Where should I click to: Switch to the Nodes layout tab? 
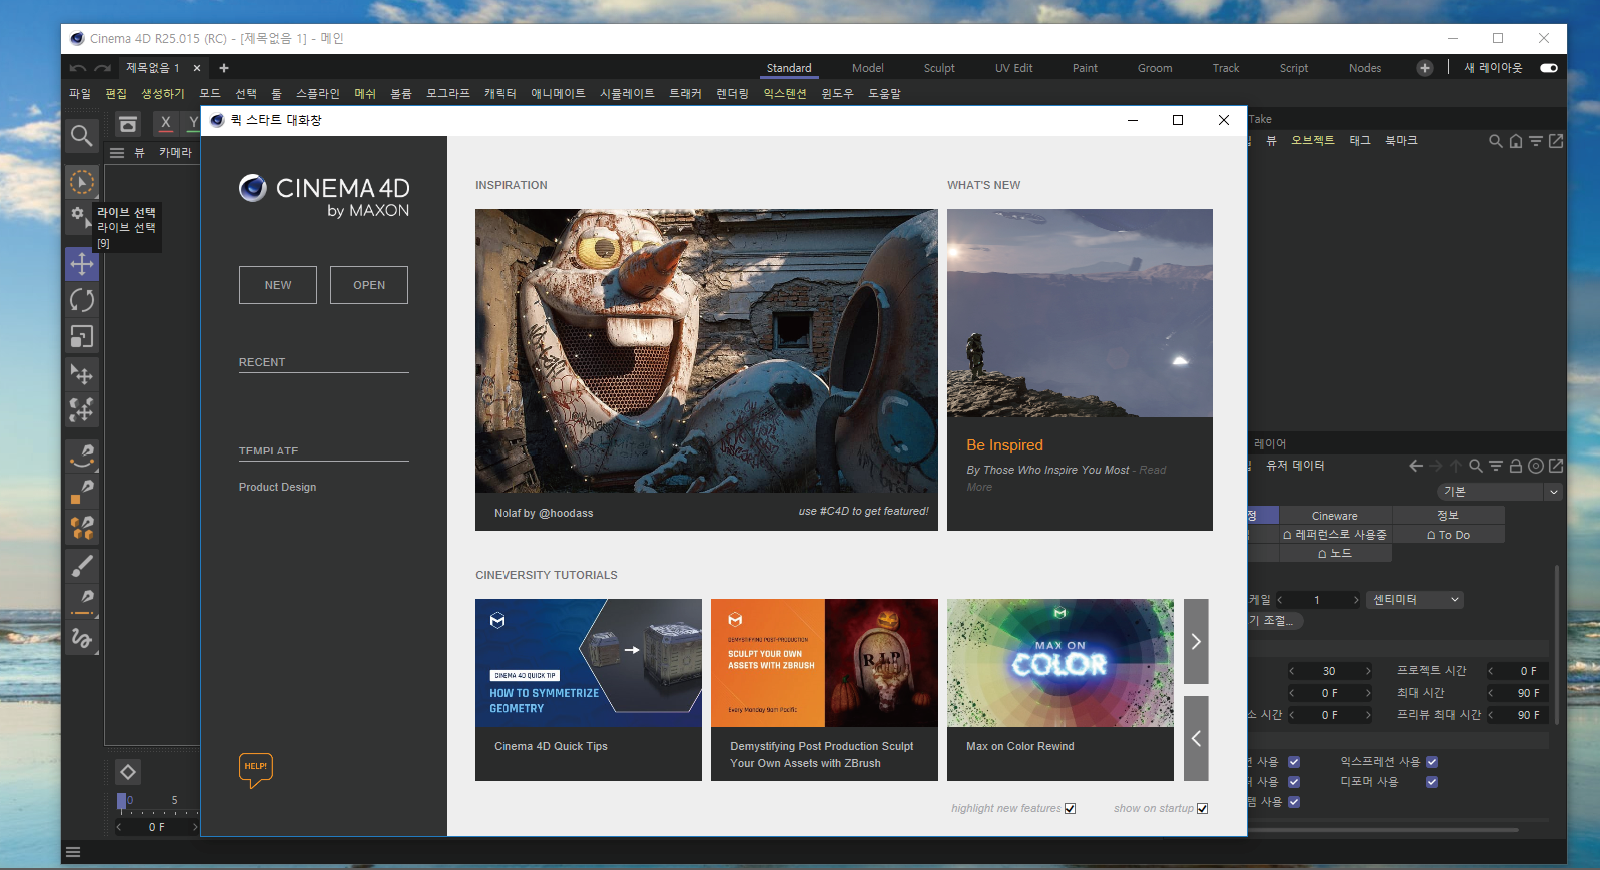(x=1364, y=68)
